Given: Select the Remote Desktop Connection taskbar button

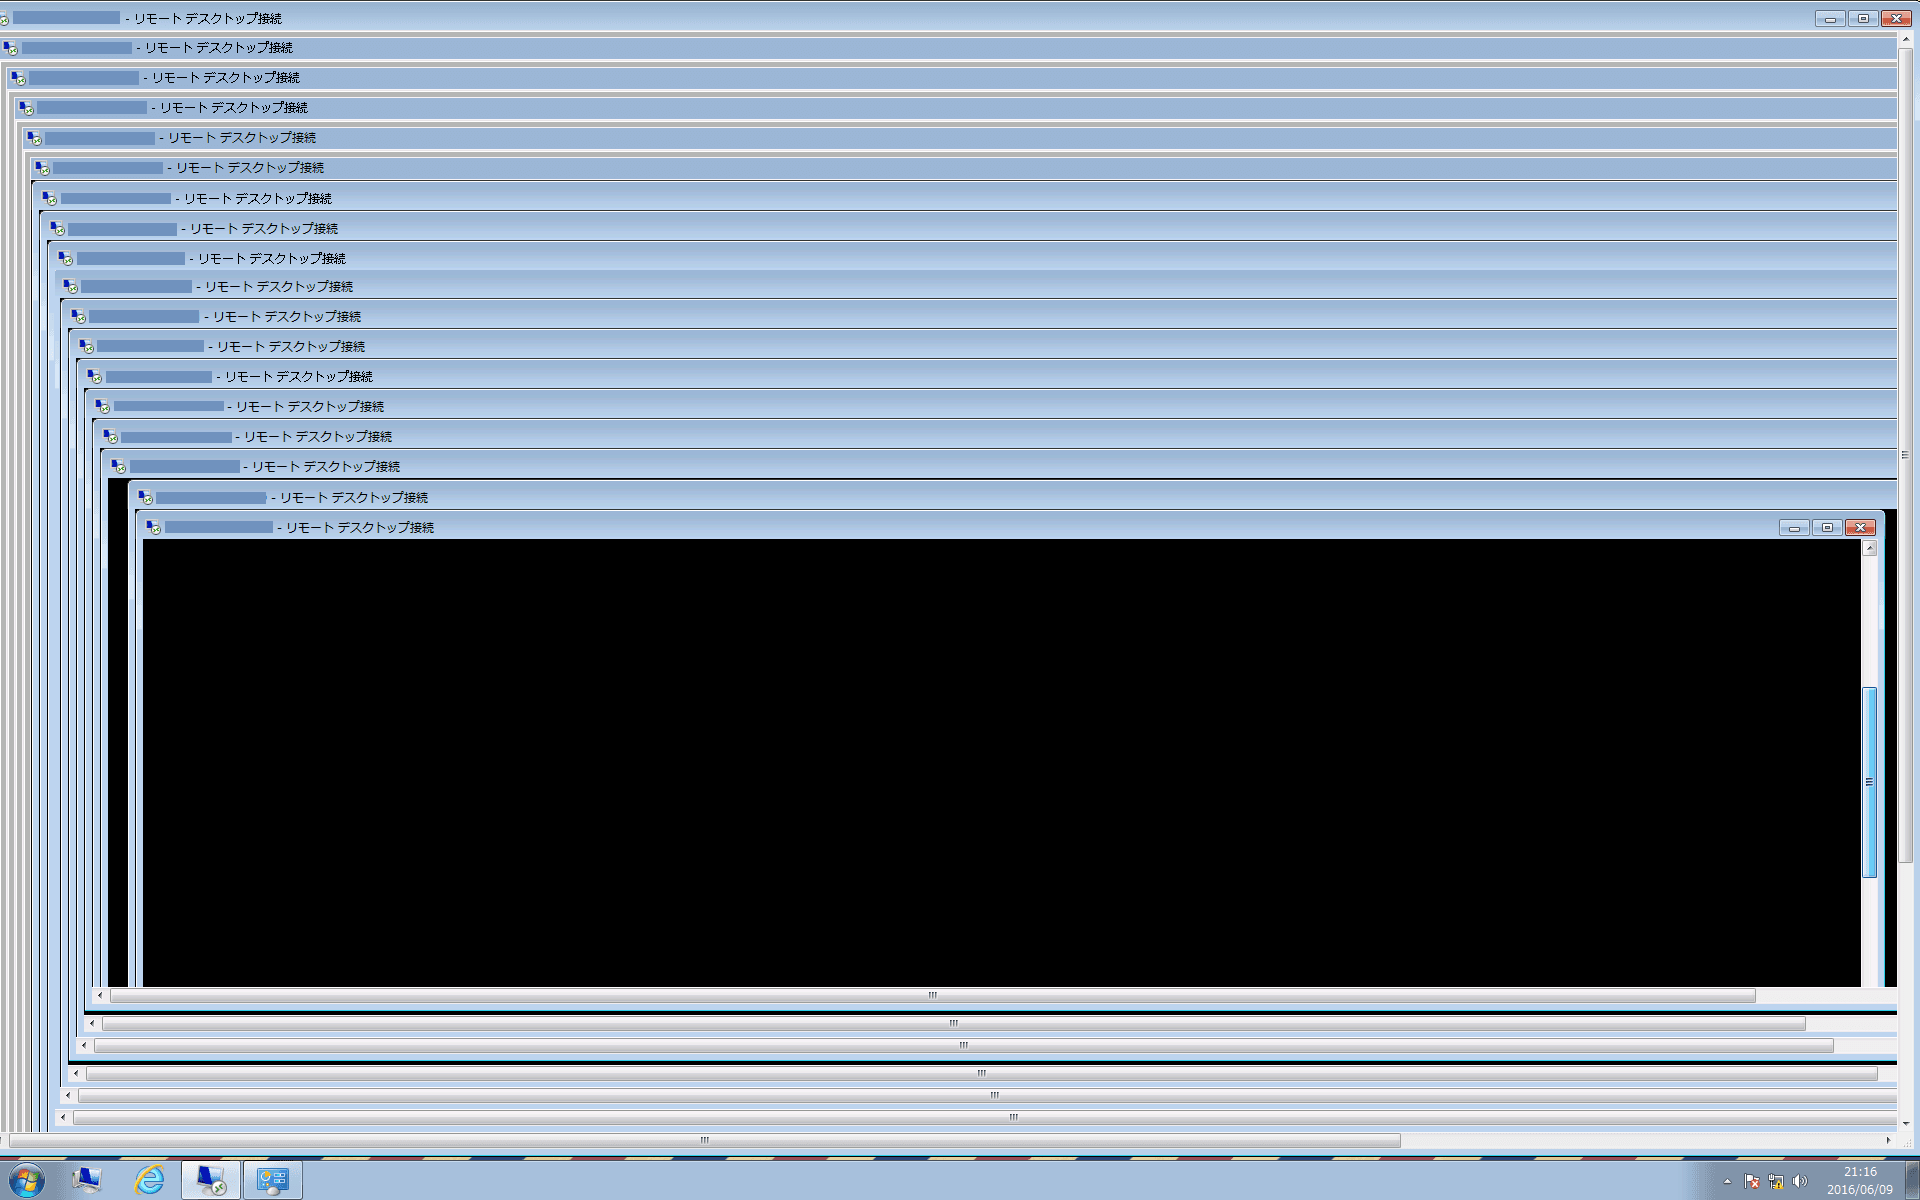Looking at the screenshot, I should (211, 1180).
